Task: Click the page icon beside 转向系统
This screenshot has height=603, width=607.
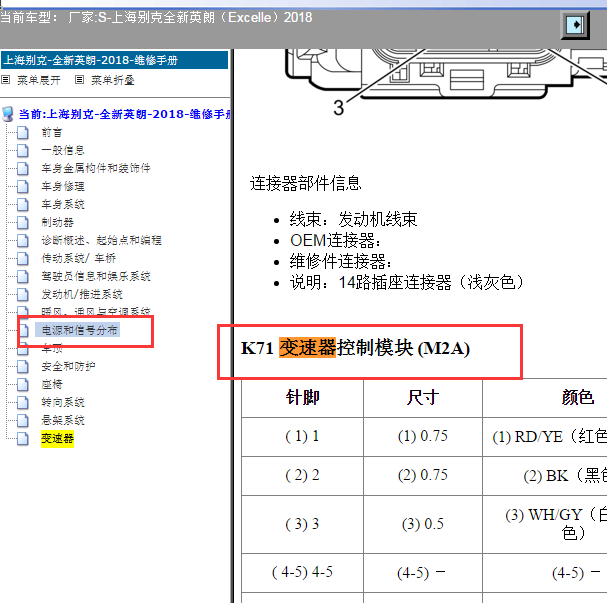Action: click(23, 402)
